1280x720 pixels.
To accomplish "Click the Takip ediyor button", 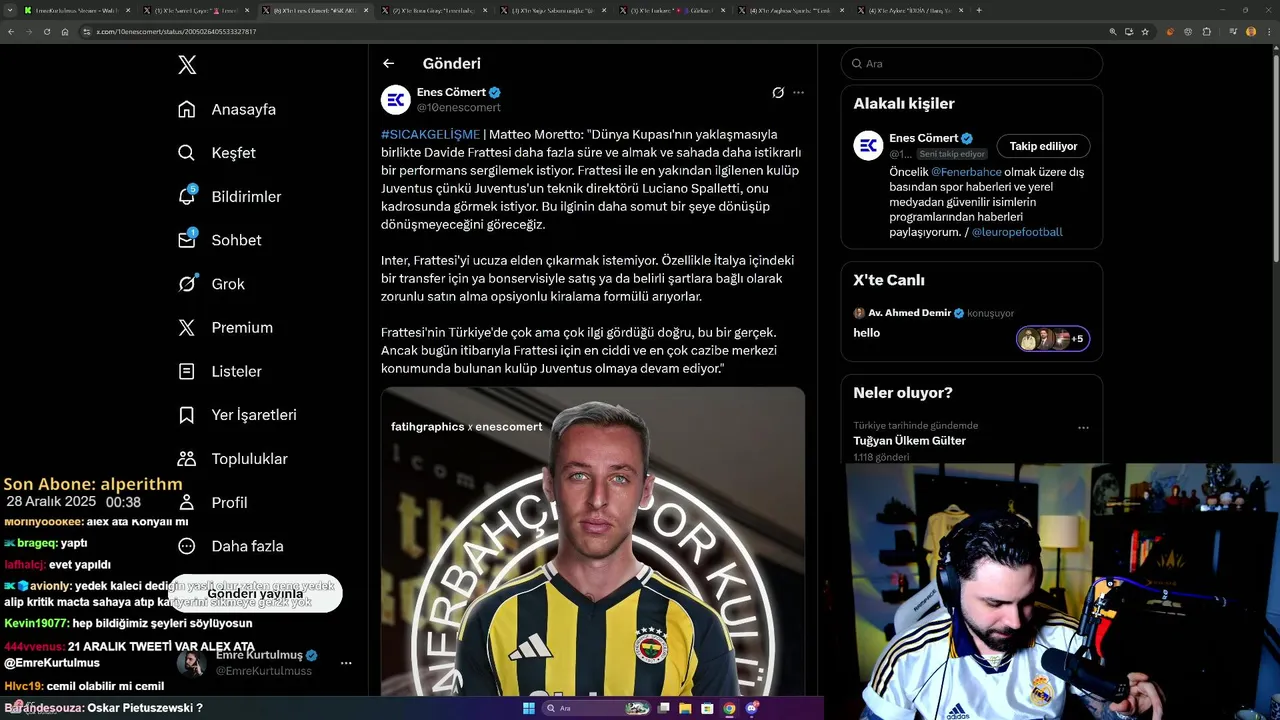I will [x=1043, y=146].
